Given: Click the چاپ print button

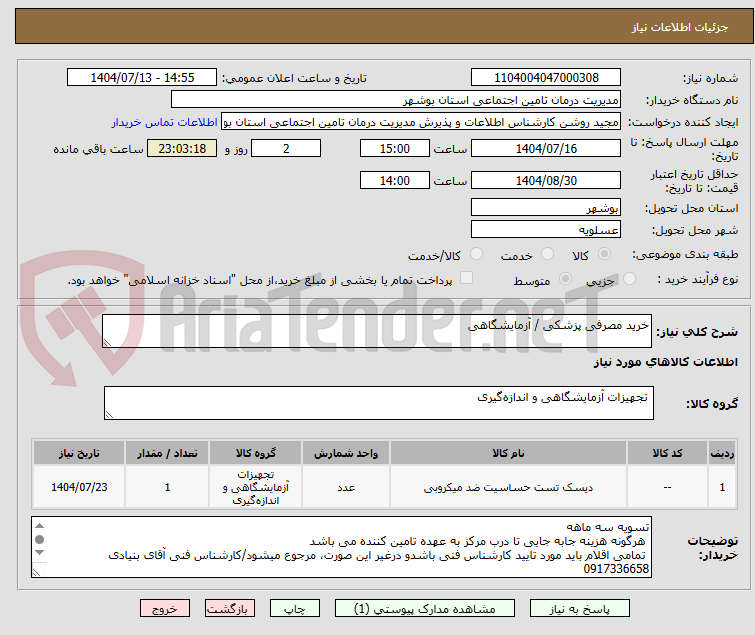Looking at the screenshot, I should click(295, 608).
